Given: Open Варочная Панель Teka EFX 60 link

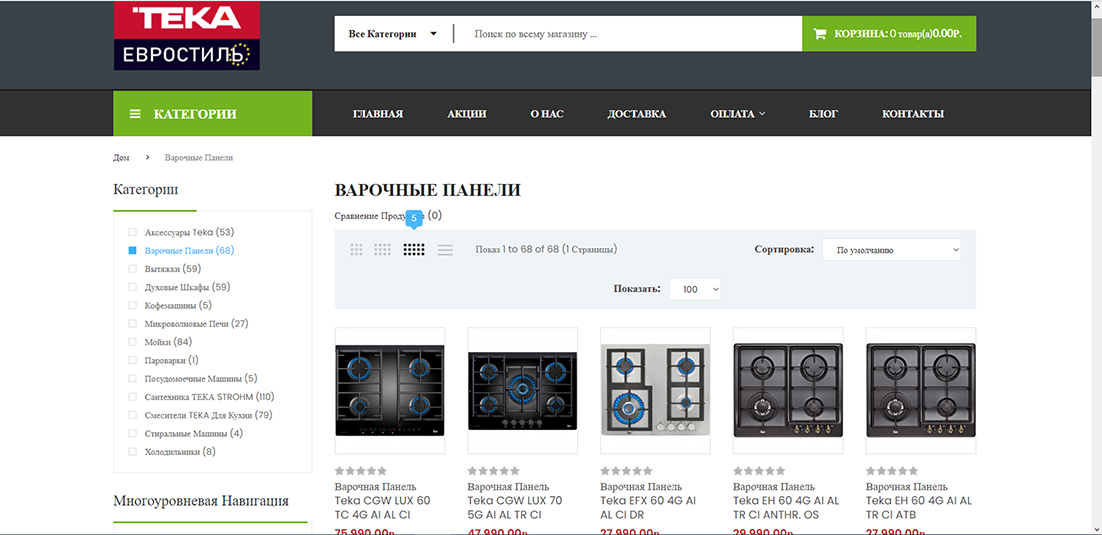Looking at the screenshot, I should tap(648, 501).
